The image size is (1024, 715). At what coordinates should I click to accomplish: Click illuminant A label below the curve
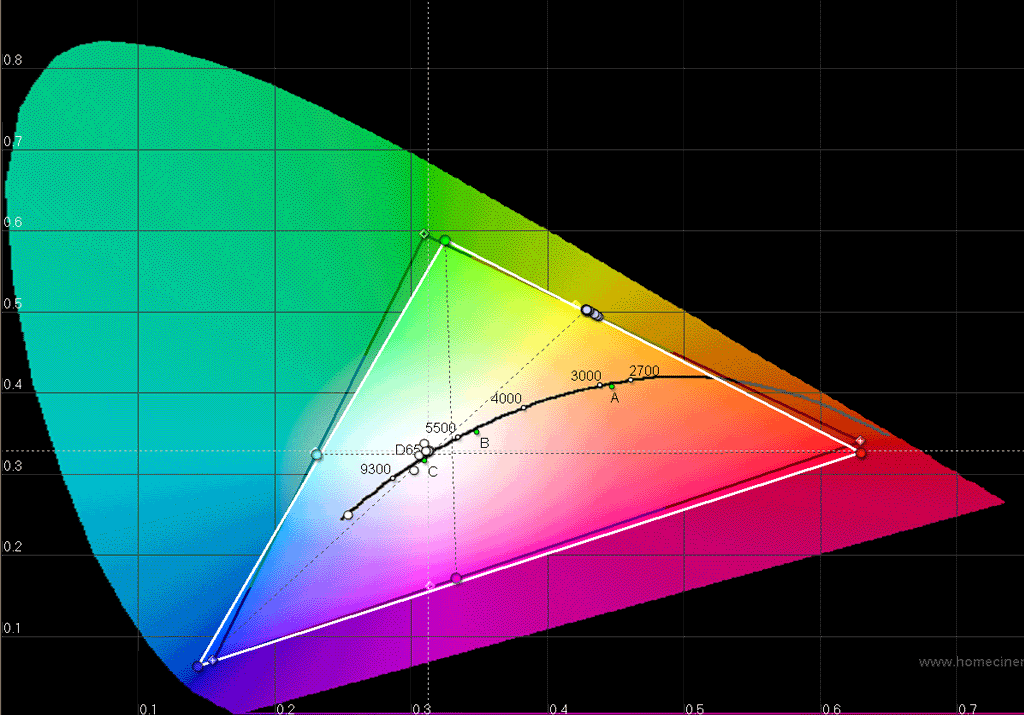615,398
